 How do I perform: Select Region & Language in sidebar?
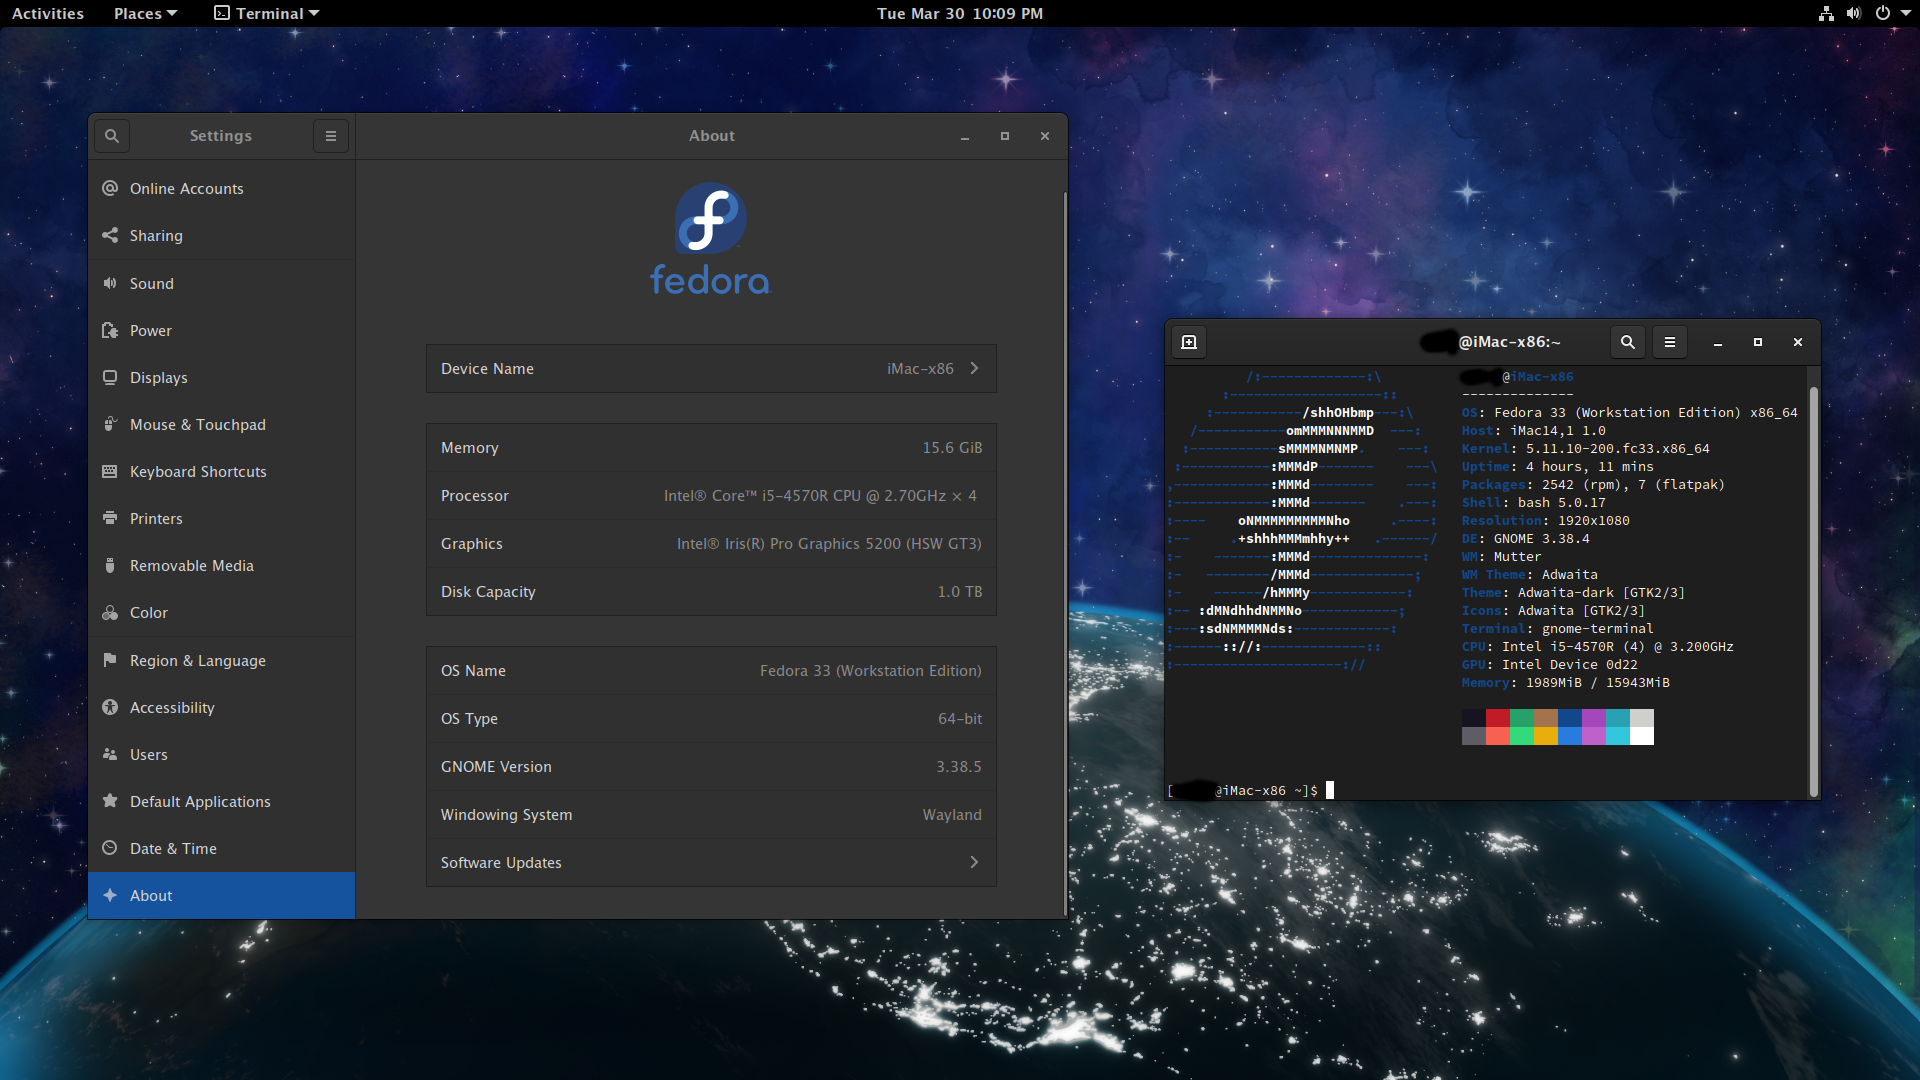coord(222,660)
